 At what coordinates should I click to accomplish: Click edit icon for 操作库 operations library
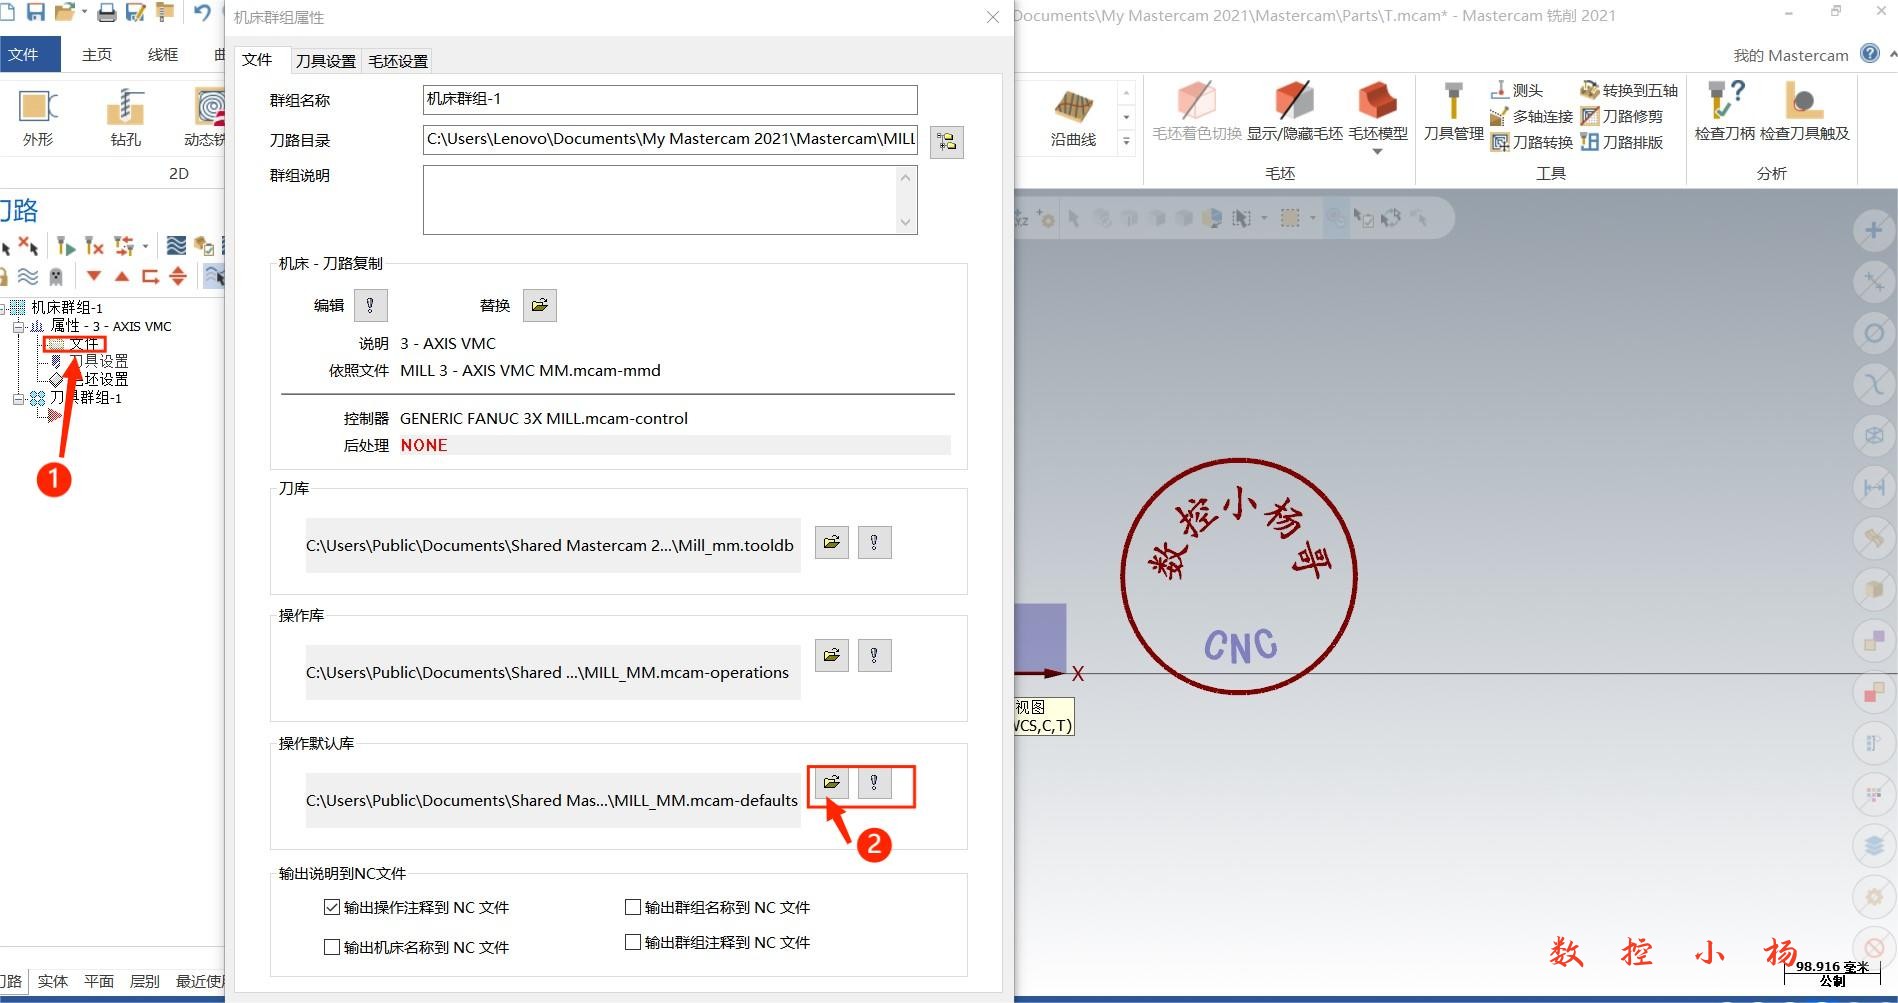click(874, 655)
